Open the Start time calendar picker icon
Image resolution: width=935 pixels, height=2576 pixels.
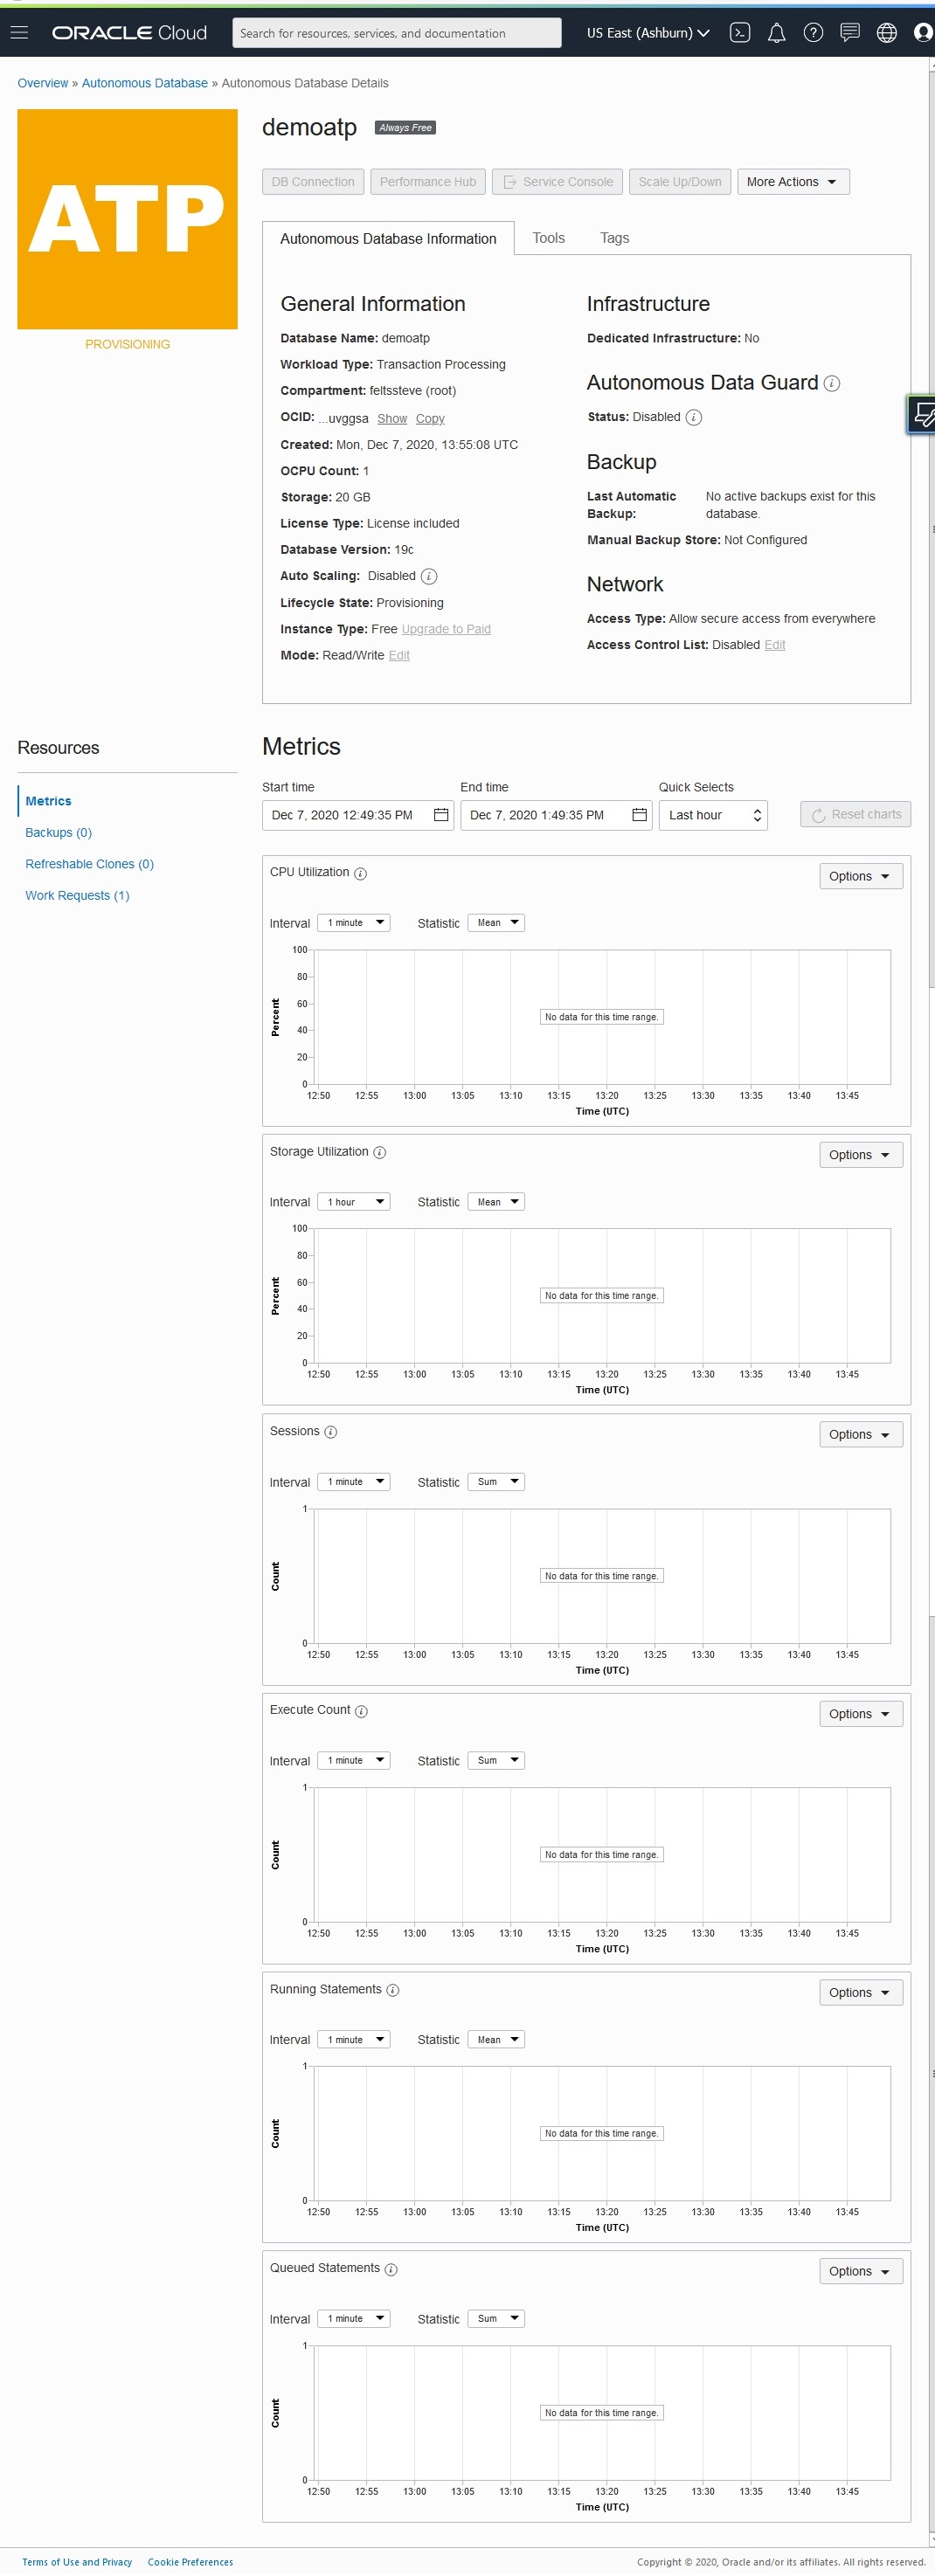tap(441, 815)
